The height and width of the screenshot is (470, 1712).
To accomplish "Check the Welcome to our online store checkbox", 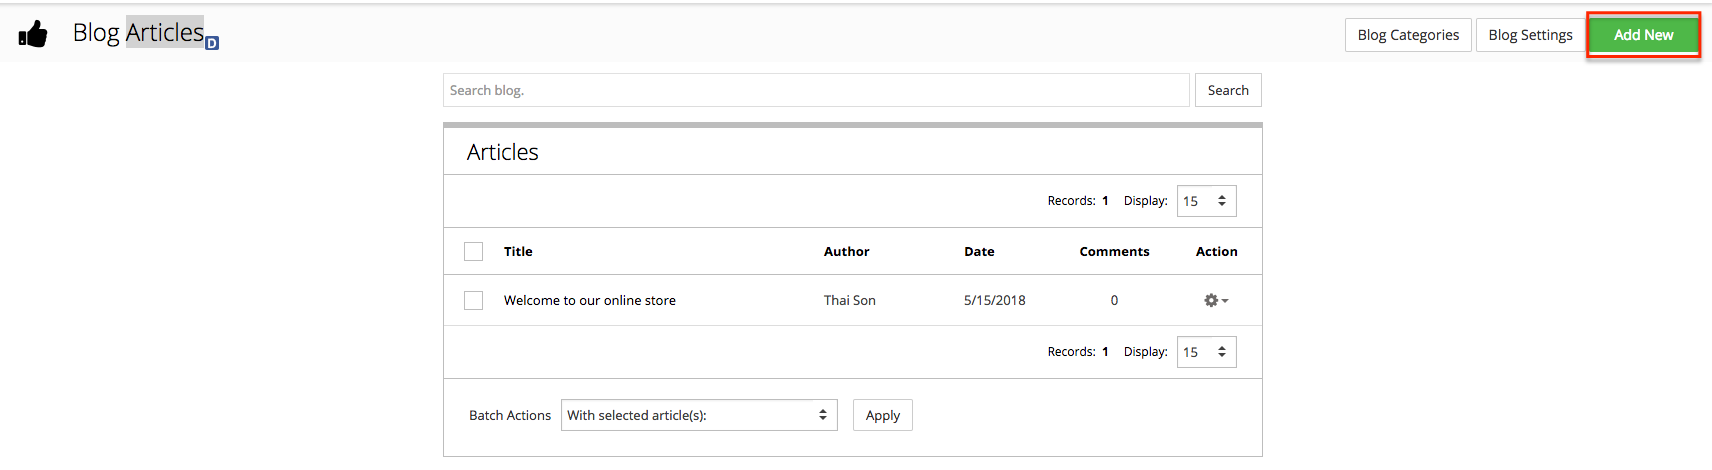I will click(x=473, y=300).
